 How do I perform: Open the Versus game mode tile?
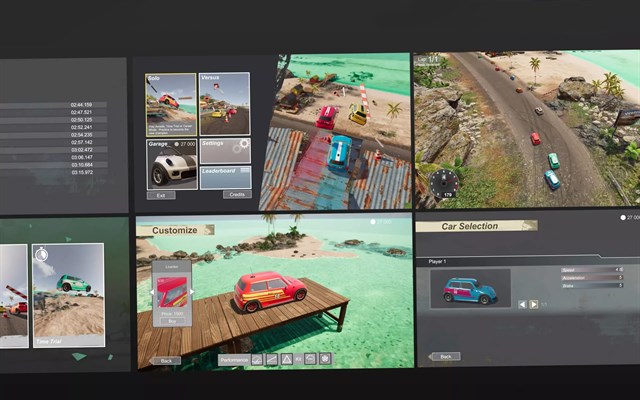click(x=224, y=104)
